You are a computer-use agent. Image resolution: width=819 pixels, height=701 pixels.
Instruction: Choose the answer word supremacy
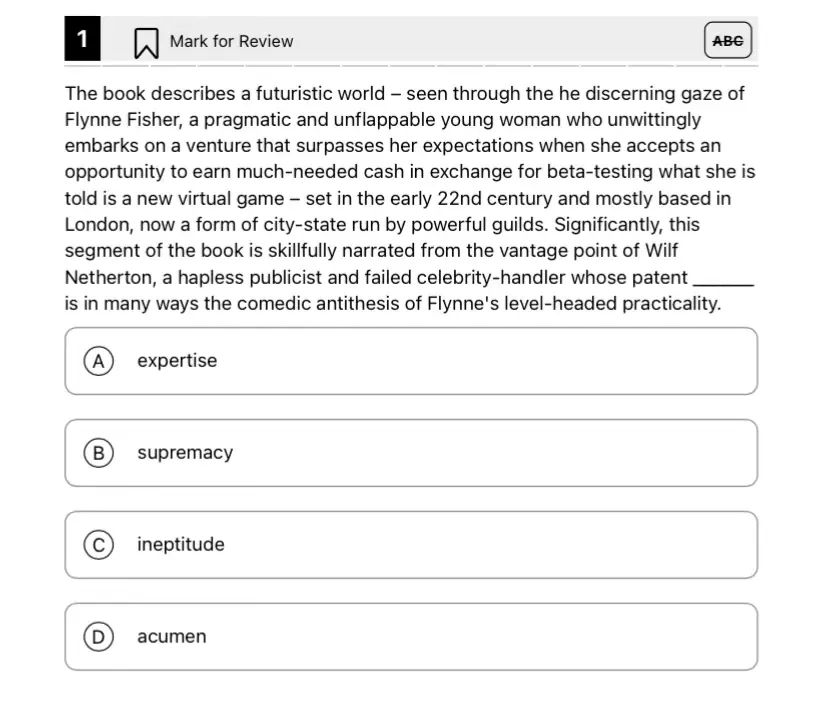pyautogui.click(x=185, y=453)
